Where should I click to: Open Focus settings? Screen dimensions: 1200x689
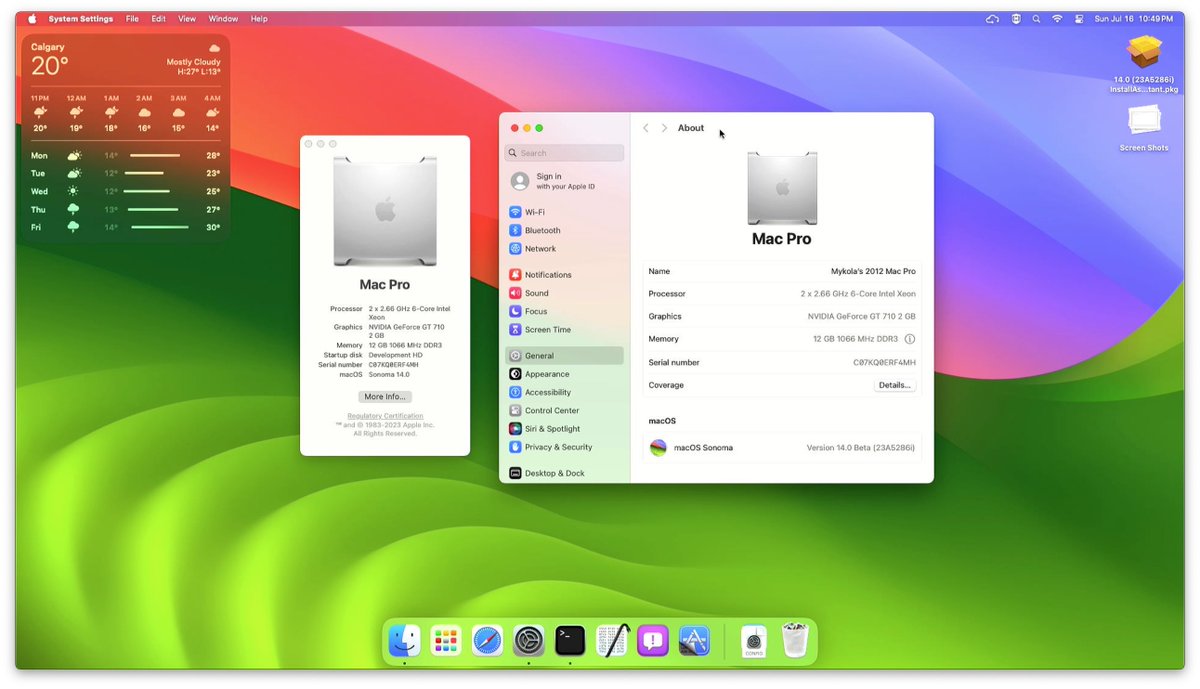564,311
